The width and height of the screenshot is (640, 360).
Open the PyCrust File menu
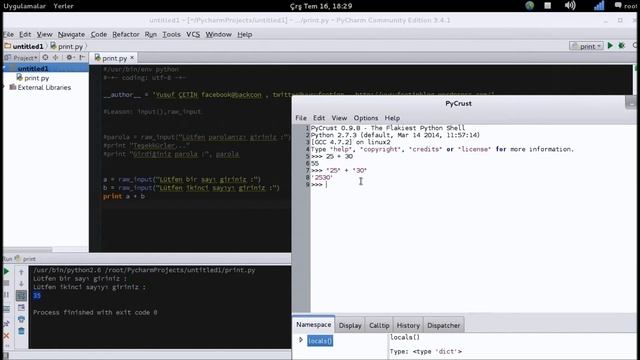click(x=301, y=118)
